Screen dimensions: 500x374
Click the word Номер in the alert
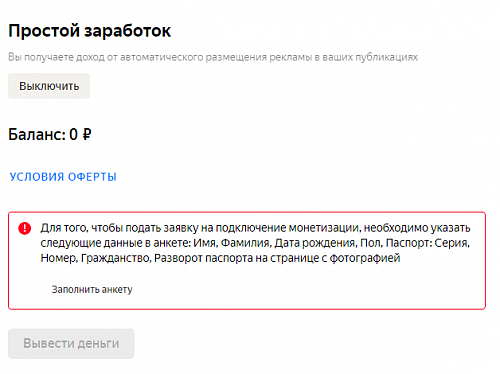click(x=59, y=258)
